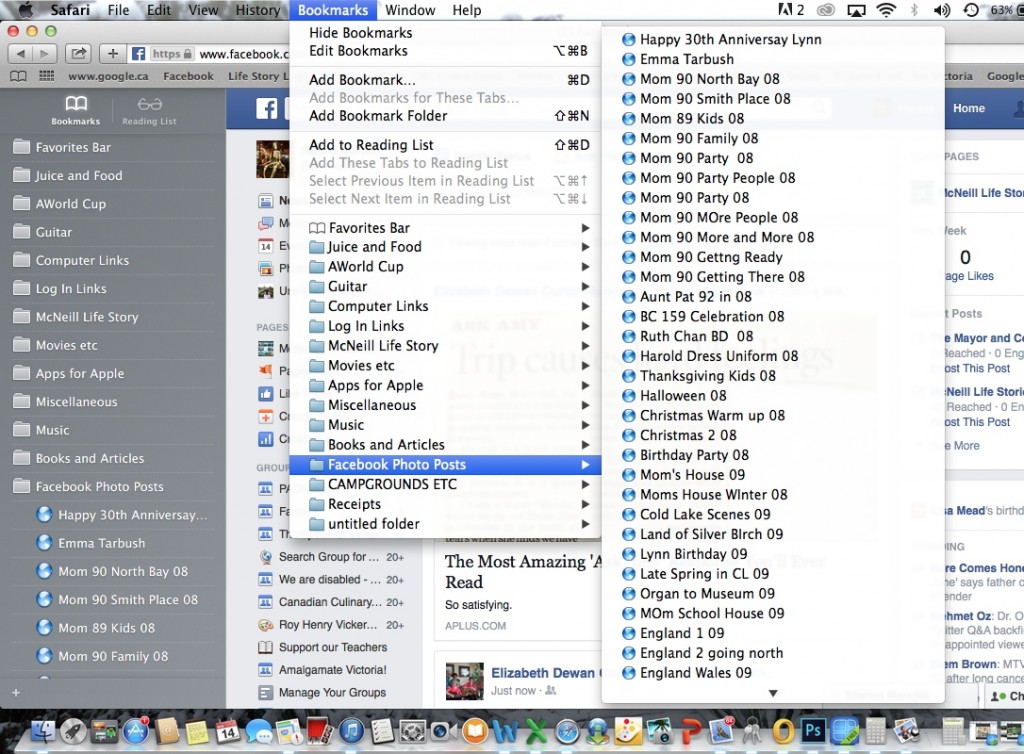The width and height of the screenshot is (1024, 754).
Task: Open Manage Your Groups link
Action: [332, 693]
